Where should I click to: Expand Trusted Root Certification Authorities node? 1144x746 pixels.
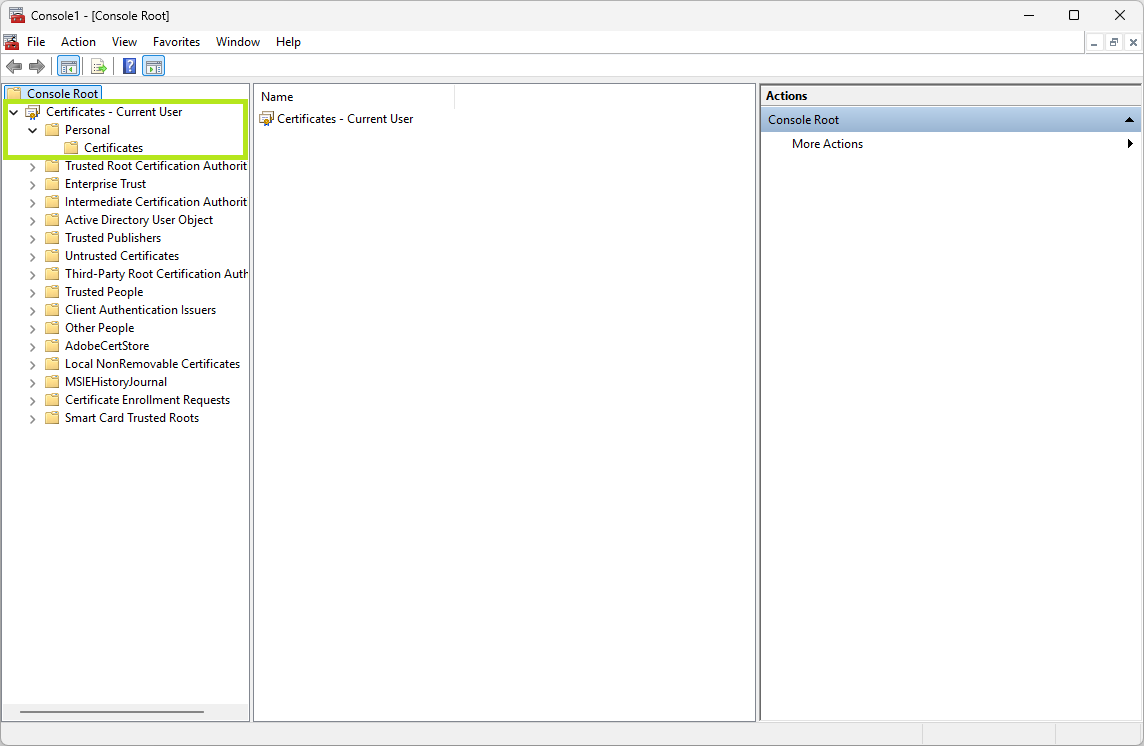[x=33, y=166]
